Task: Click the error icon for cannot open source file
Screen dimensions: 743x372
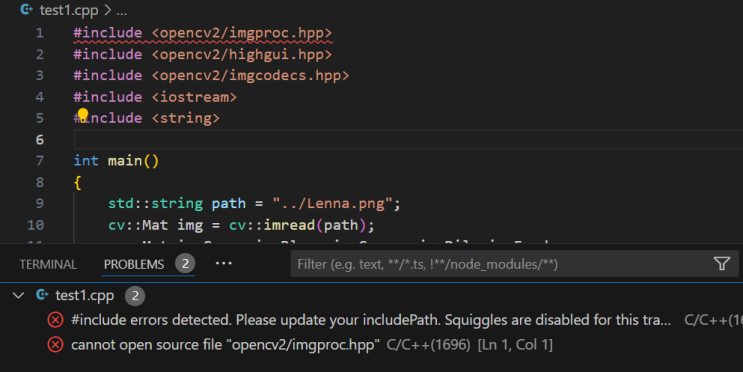Action: point(55,345)
